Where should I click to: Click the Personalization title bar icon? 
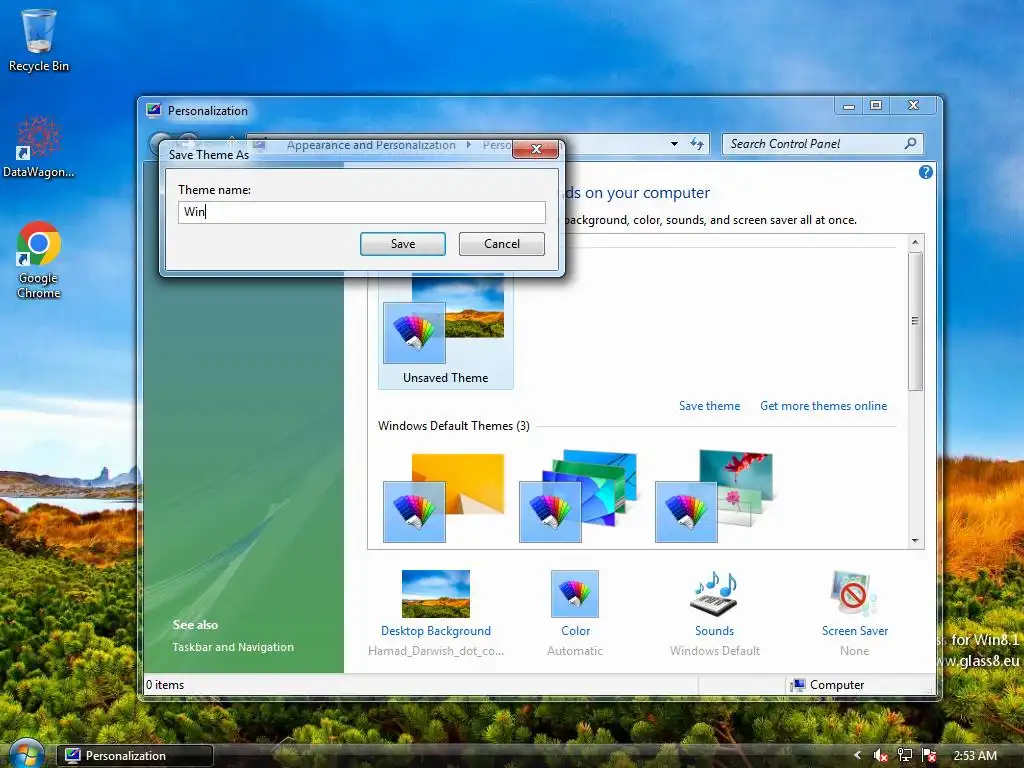click(153, 110)
